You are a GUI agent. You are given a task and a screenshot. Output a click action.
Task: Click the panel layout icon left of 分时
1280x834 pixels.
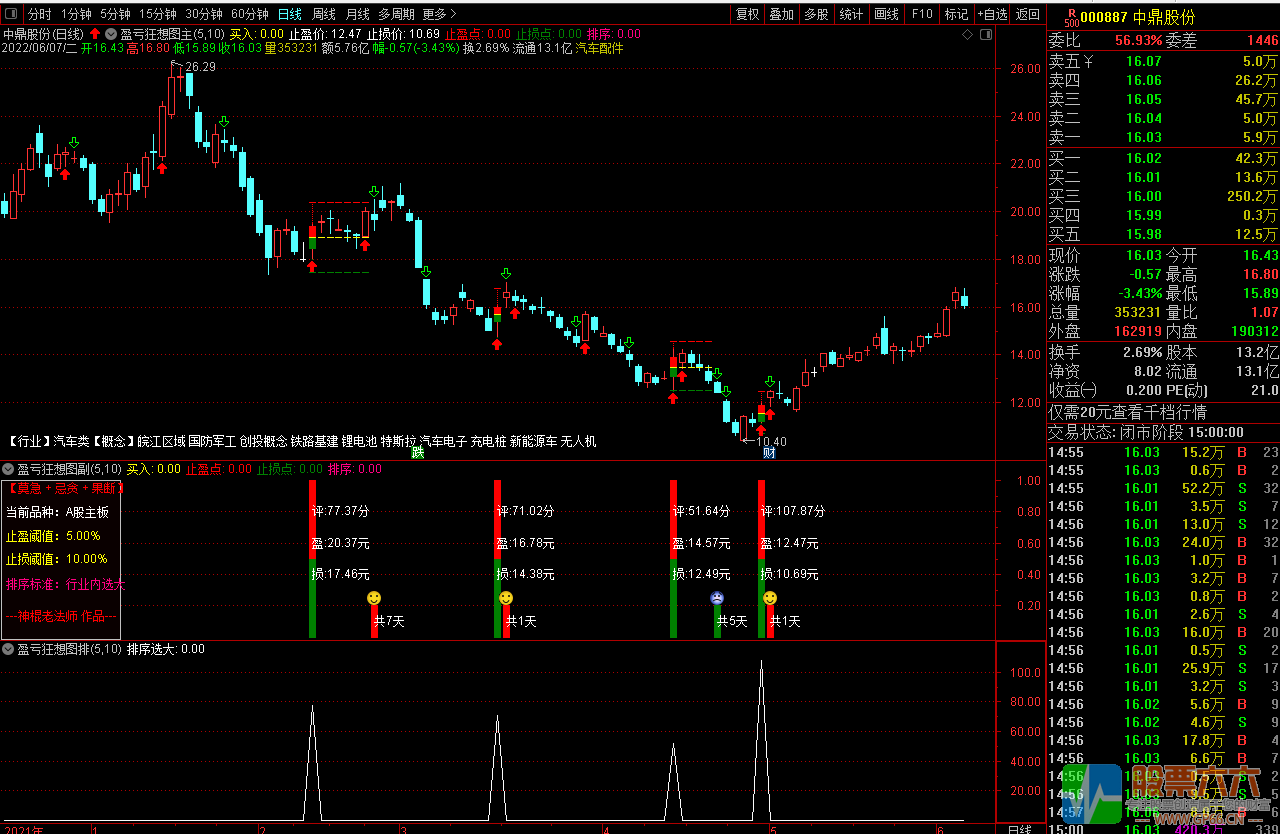tap(12, 14)
